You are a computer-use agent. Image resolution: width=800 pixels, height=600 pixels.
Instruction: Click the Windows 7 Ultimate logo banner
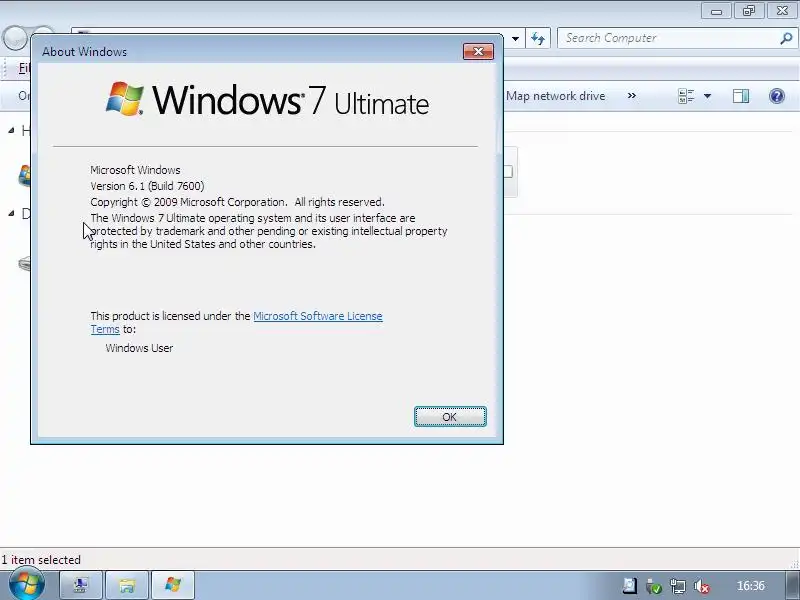[x=267, y=99]
